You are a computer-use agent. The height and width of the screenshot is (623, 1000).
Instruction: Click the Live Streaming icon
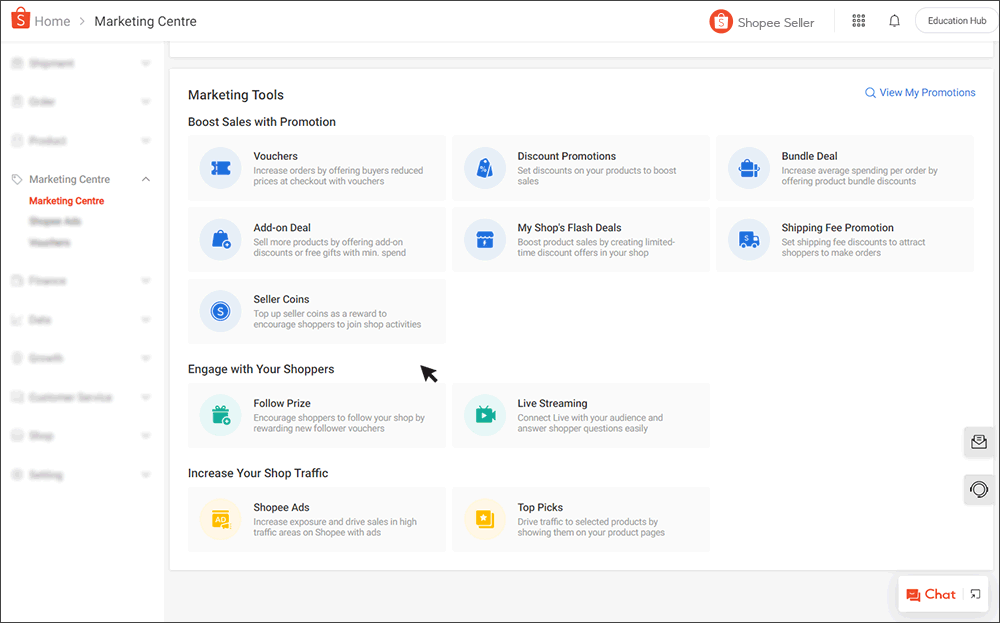[485, 415]
